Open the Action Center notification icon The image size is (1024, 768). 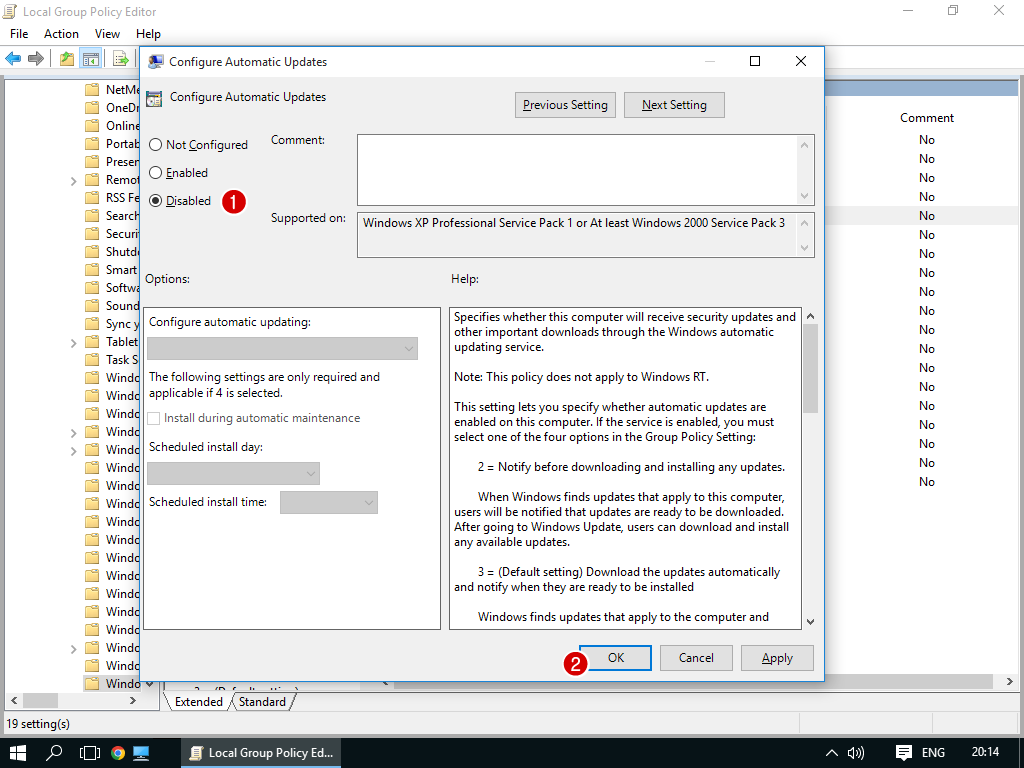click(x=904, y=752)
